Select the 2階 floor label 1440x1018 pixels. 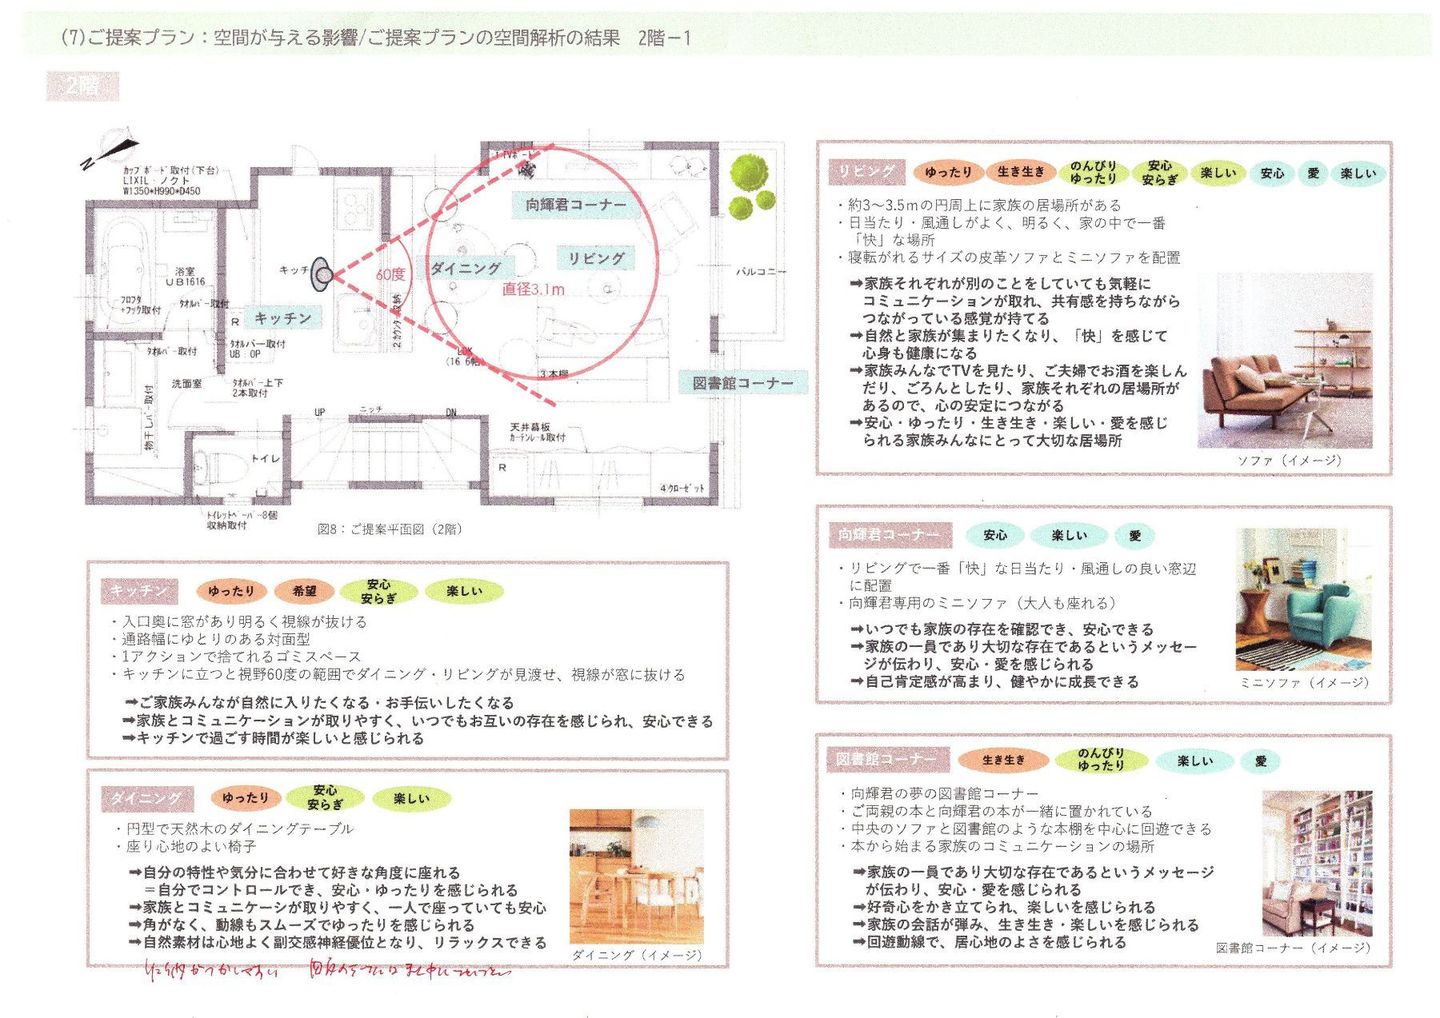click(x=82, y=87)
